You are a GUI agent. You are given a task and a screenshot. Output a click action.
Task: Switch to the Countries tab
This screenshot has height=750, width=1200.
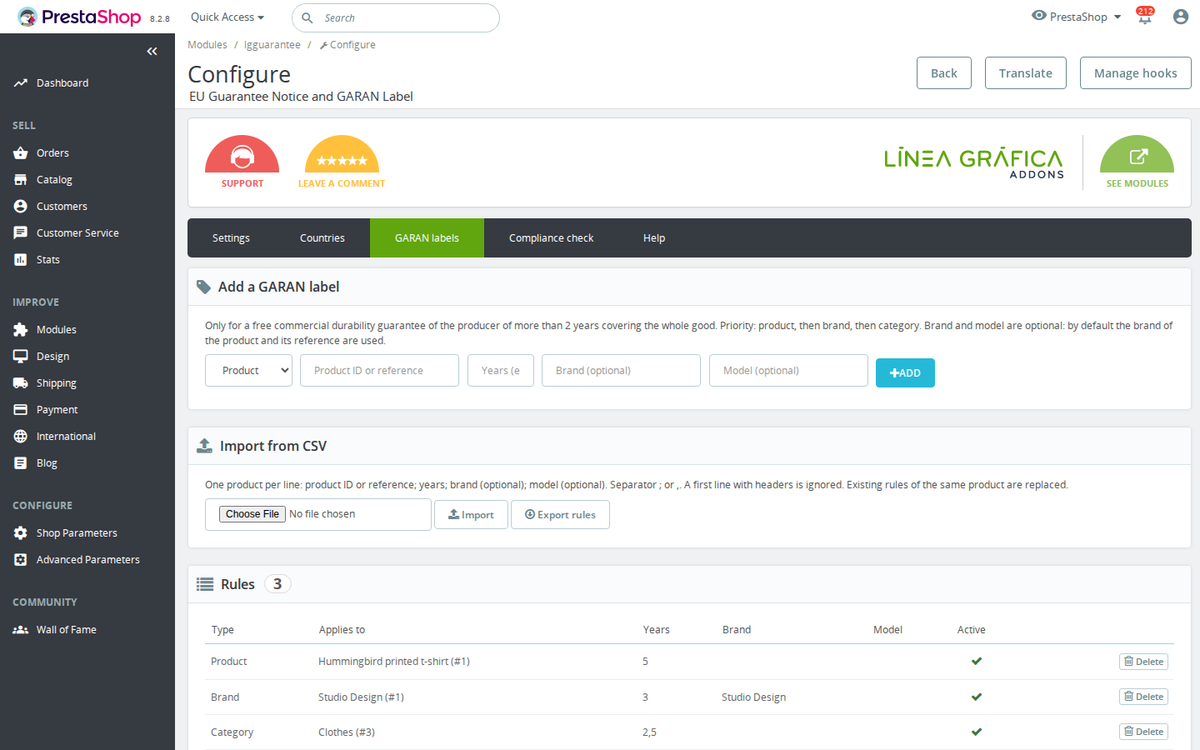[322, 238]
